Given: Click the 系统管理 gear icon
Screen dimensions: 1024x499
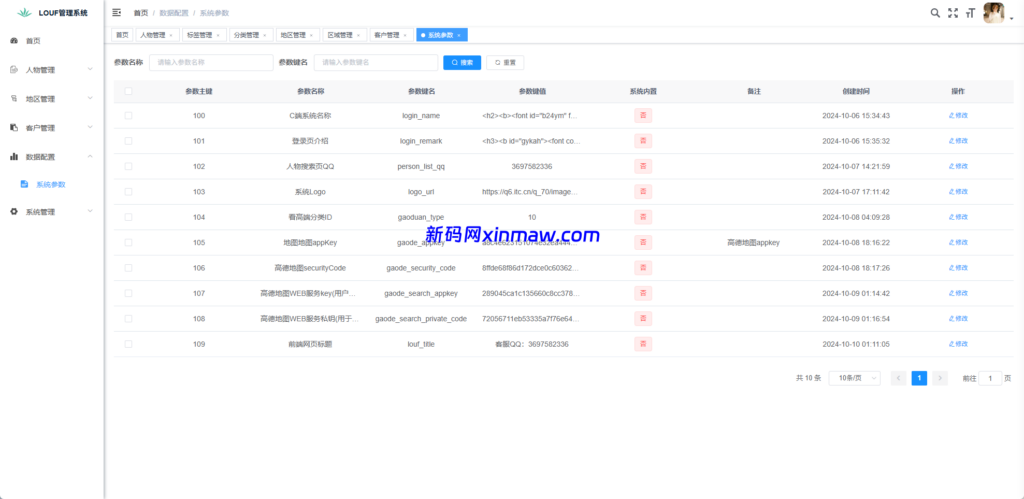Looking at the screenshot, I should pos(14,212).
